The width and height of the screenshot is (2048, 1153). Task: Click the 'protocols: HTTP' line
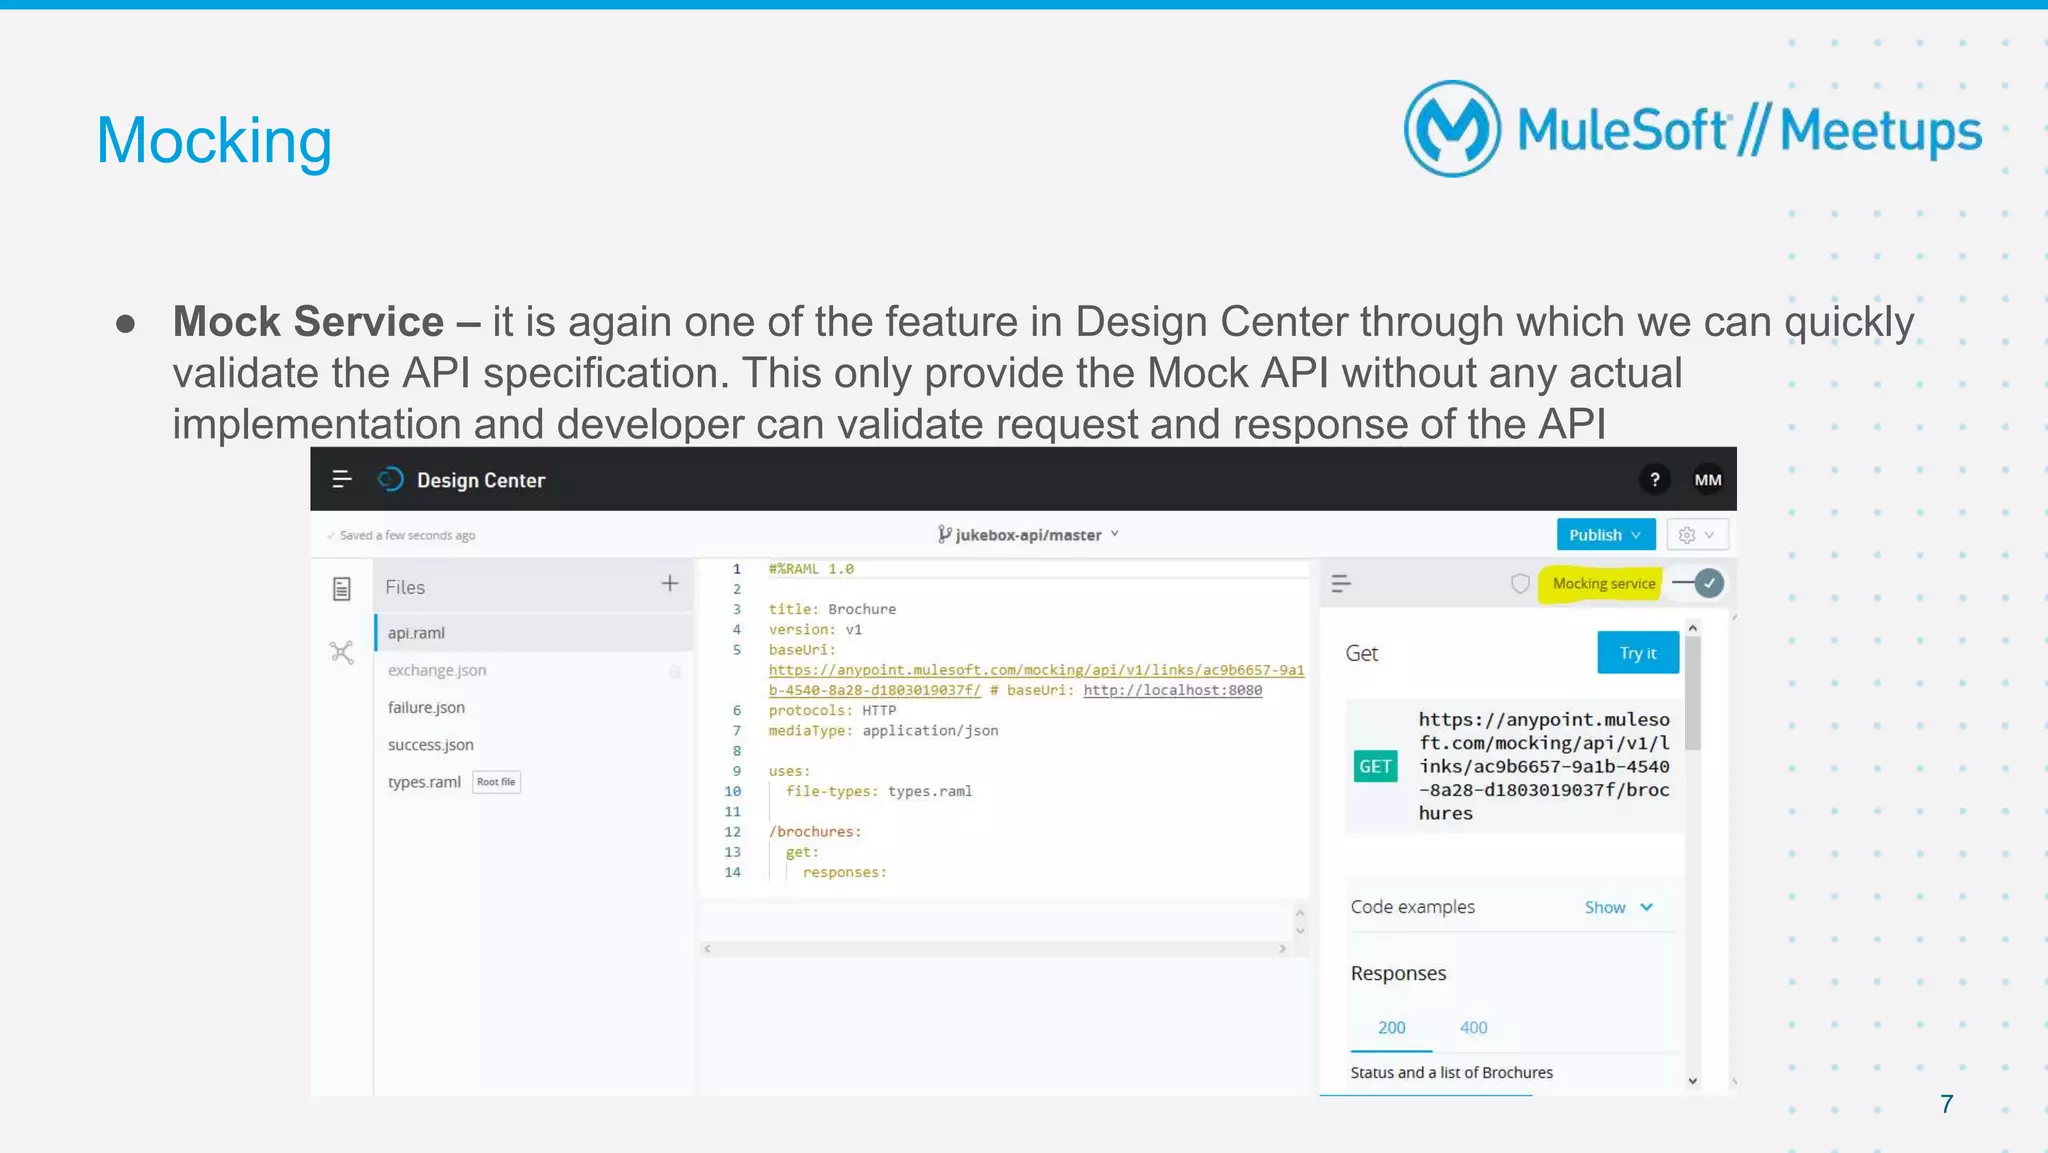point(832,710)
